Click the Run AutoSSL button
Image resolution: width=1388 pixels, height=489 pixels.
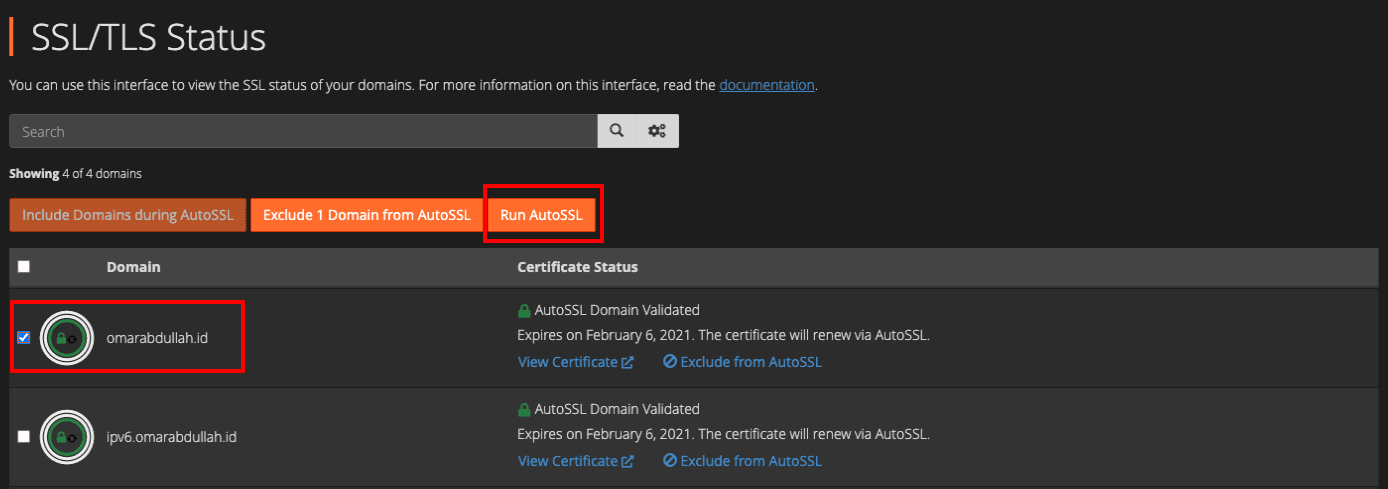[x=541, y=215]
